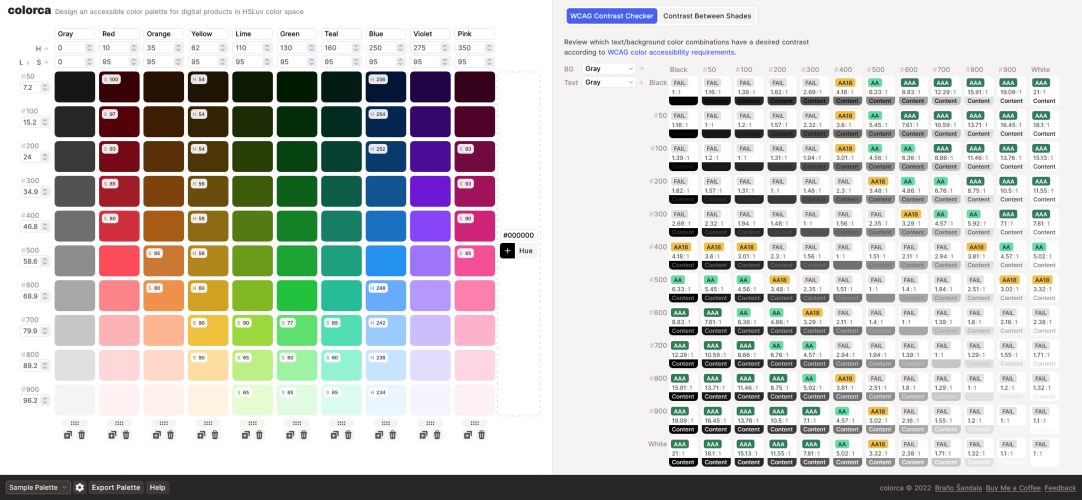This screenshot has width=1082, height=500.
Task: Delete the Gray hue column
Action: click(x=81, y=435)
